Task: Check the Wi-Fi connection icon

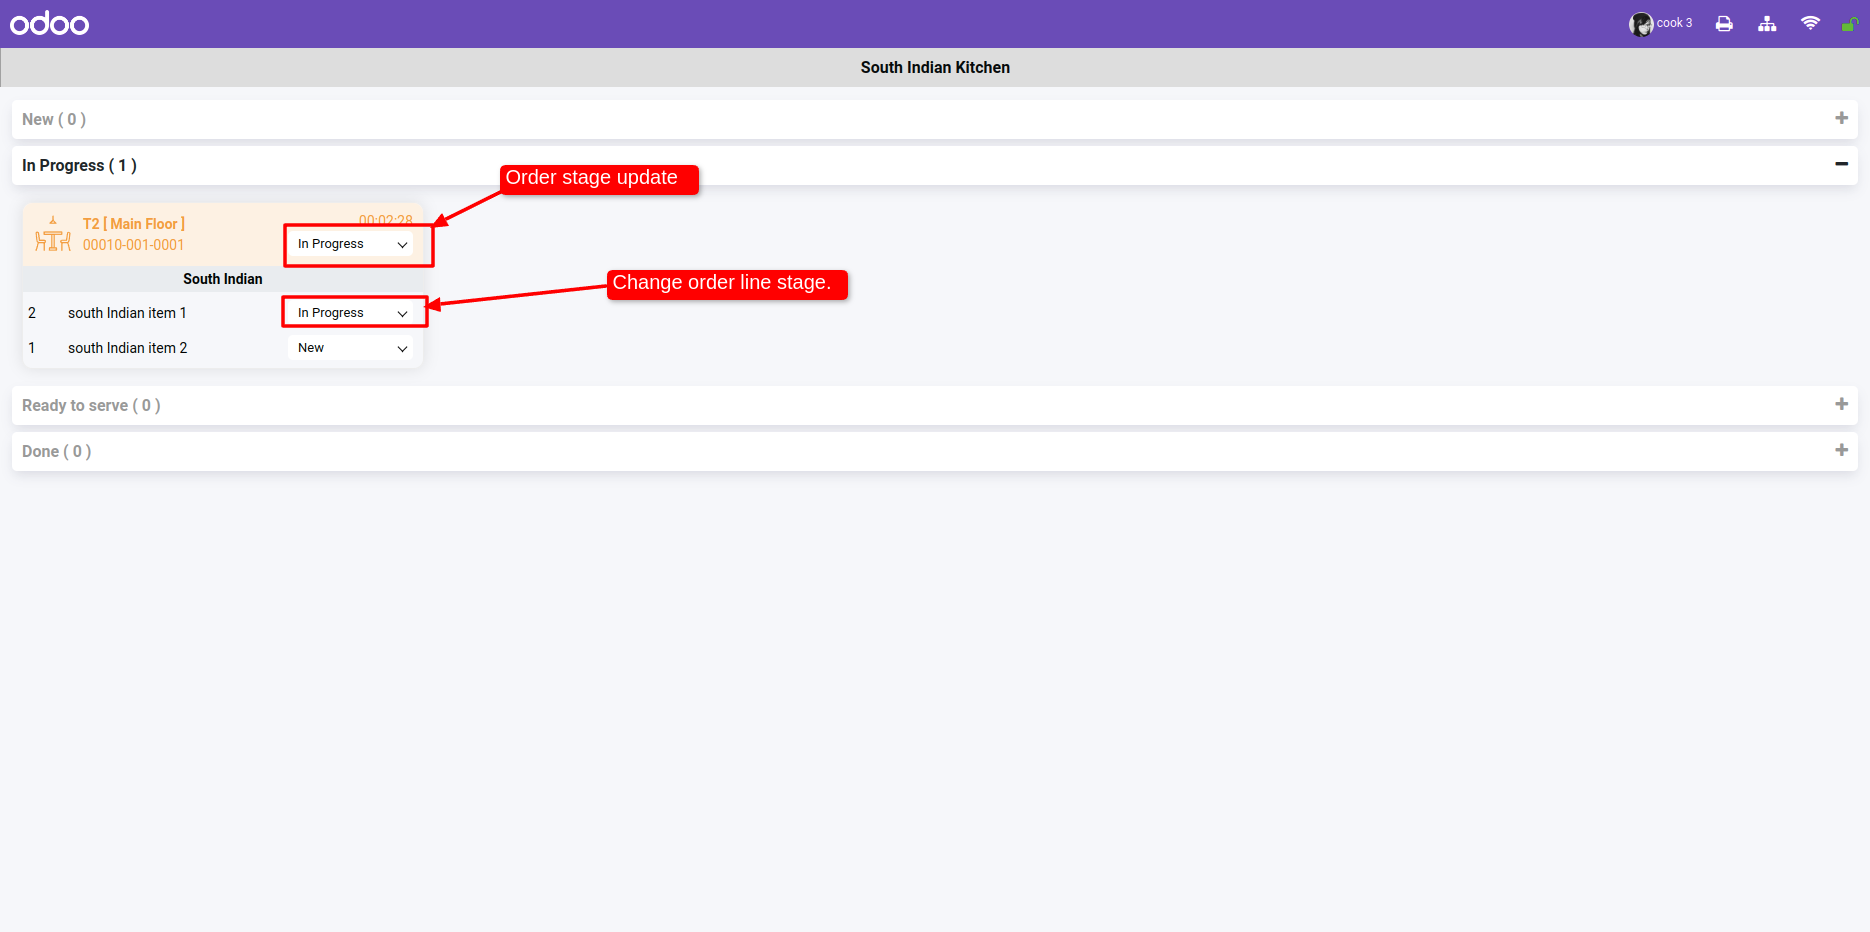Action: [x=1810, y=23]
